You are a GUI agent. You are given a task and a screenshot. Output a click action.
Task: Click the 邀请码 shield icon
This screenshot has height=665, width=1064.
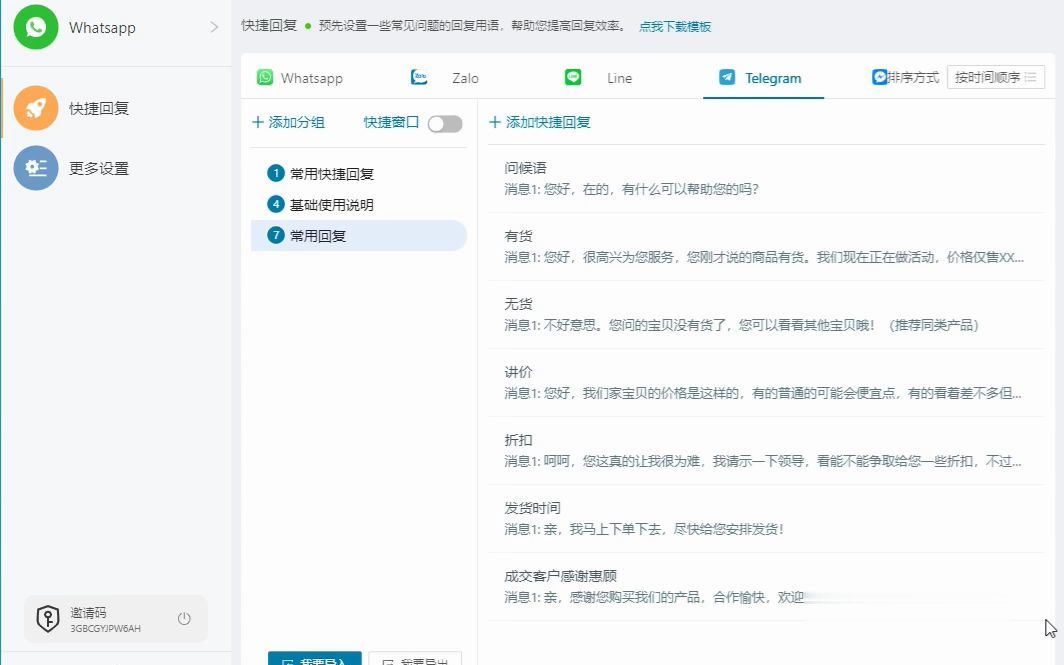47,618
